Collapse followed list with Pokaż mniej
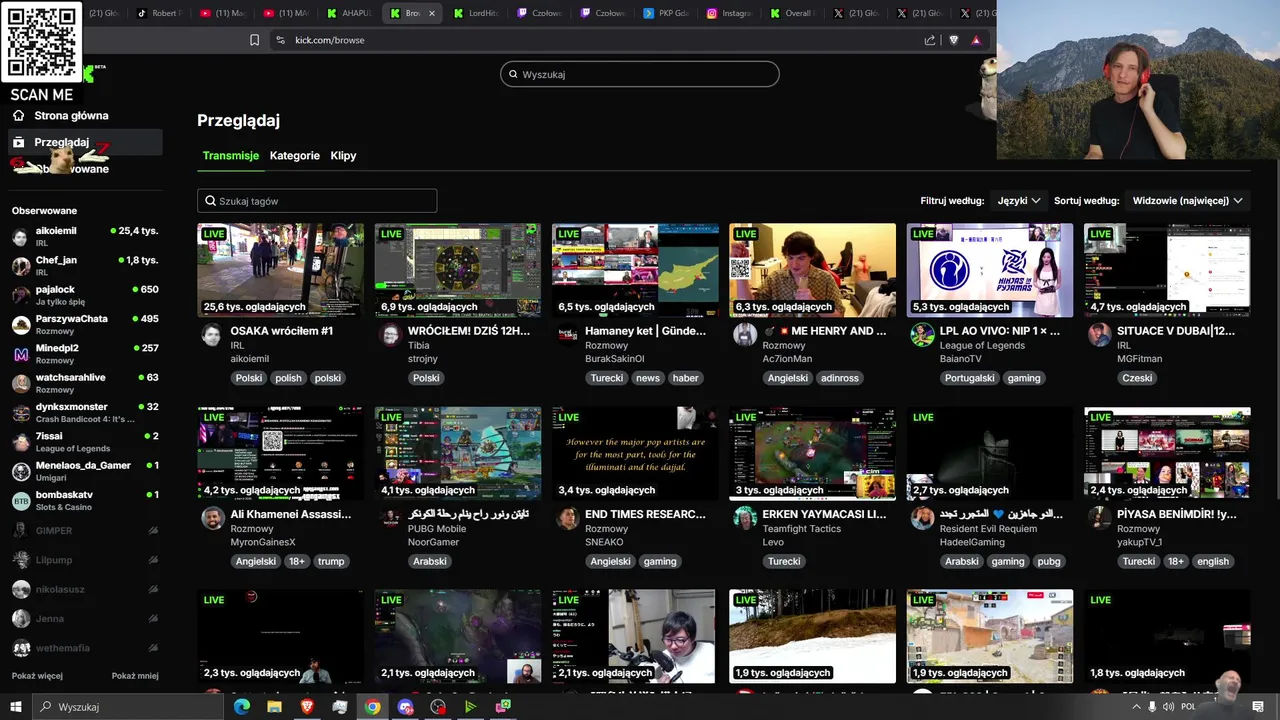The image size is (1280, 720). point(135,676)
